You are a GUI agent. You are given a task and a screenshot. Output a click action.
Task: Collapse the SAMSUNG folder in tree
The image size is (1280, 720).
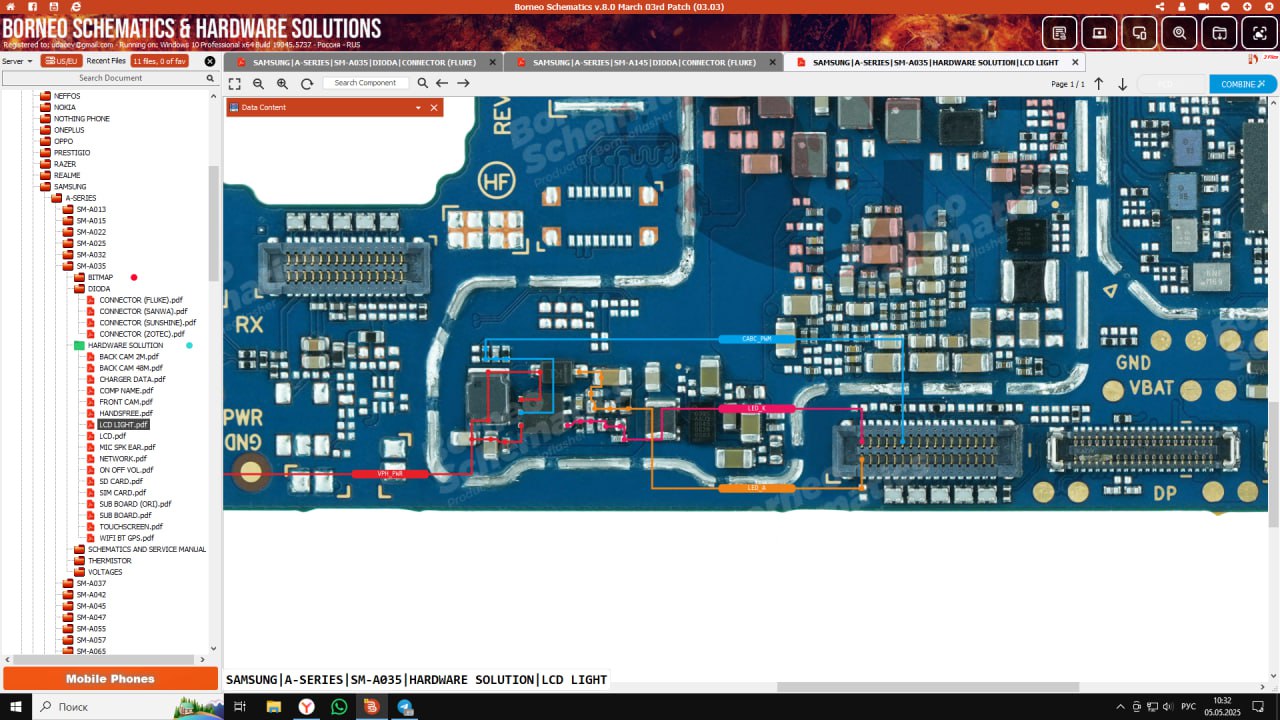click(45, 187)
